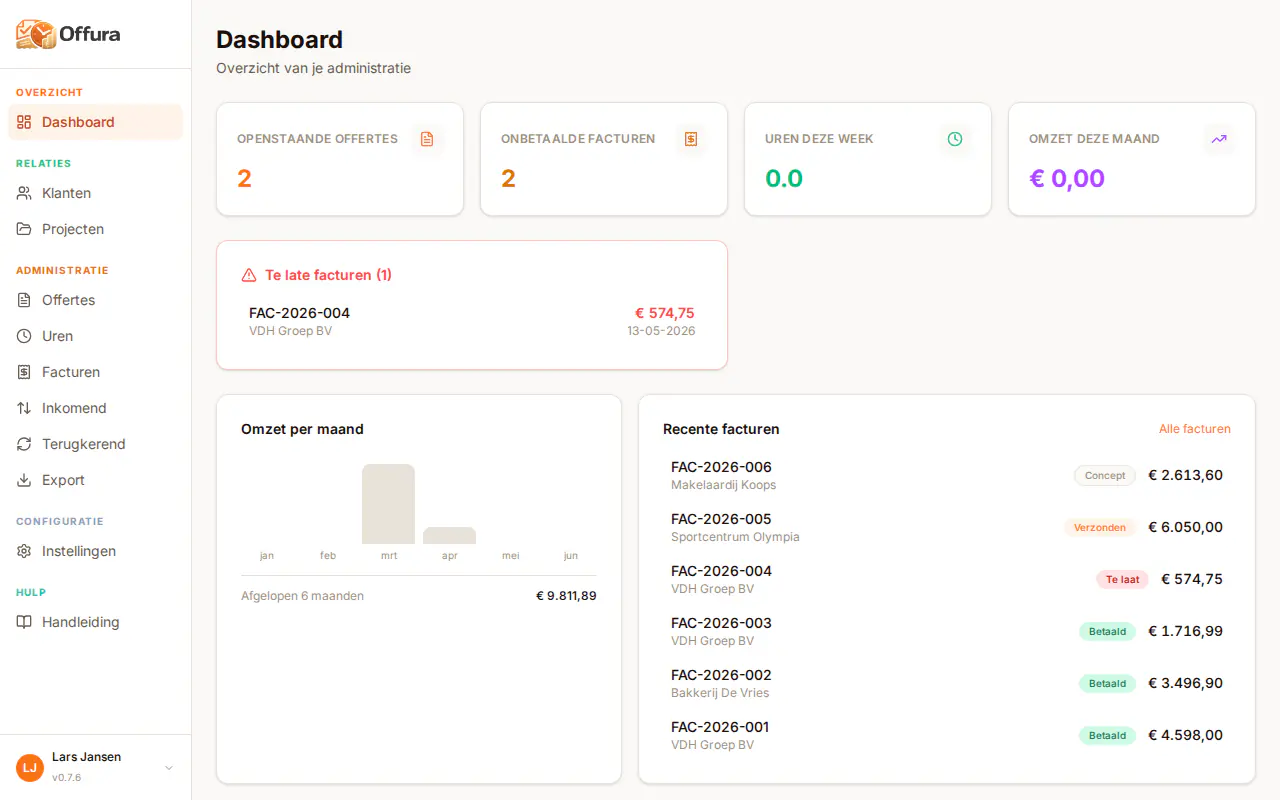Click the Inkomend arrows icon
The height and width of the screenshot is (800, 1280).
tap(24, 408)
